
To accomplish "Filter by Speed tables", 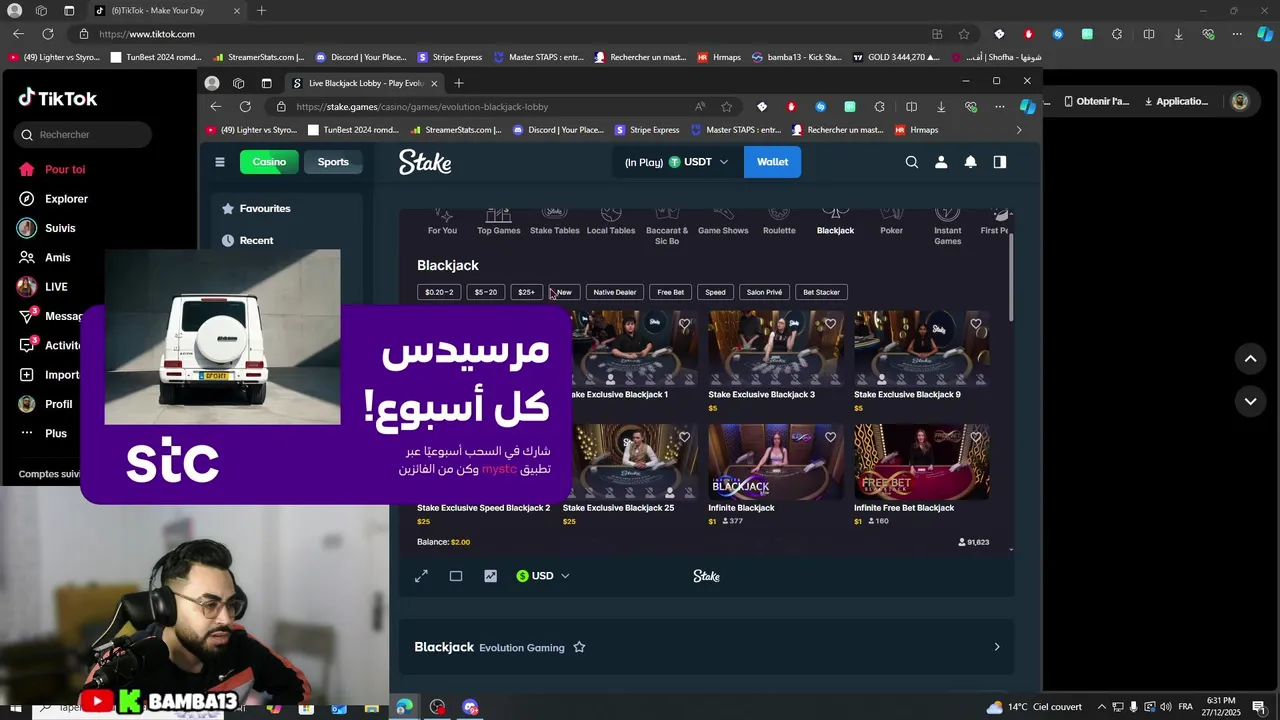I will [x=715, y=292].
